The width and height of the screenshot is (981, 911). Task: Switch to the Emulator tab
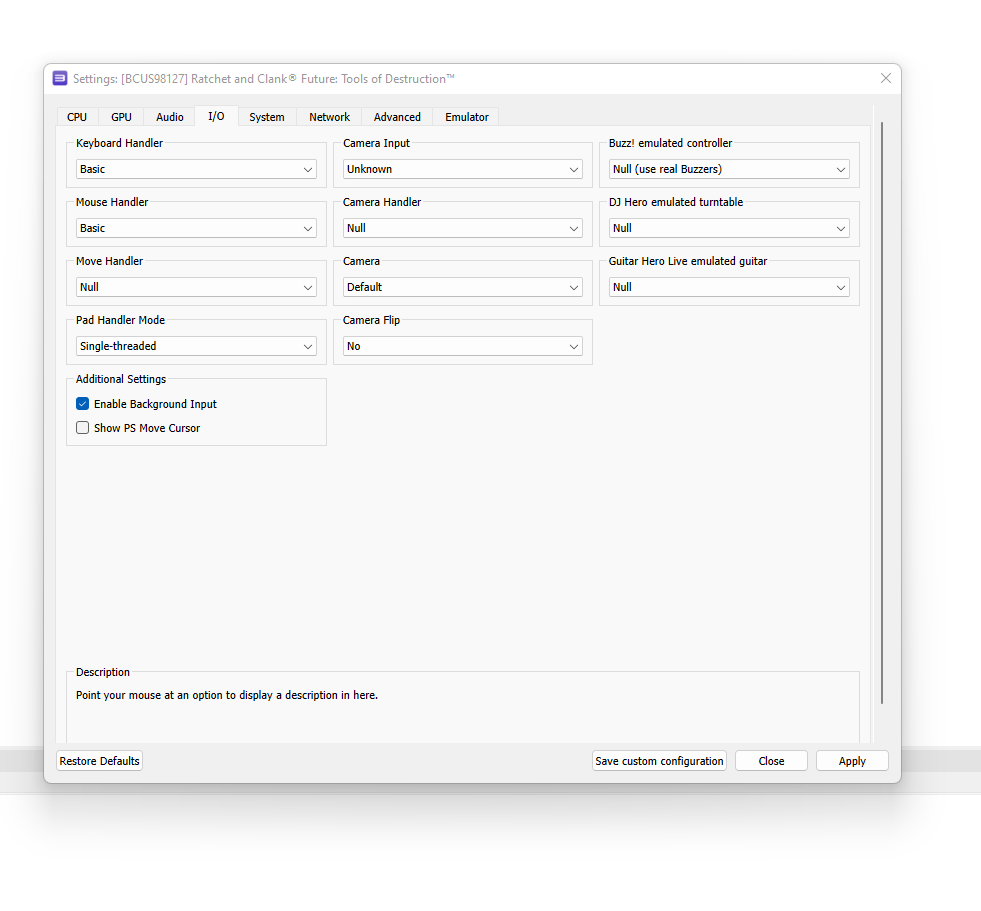[466, 116]
